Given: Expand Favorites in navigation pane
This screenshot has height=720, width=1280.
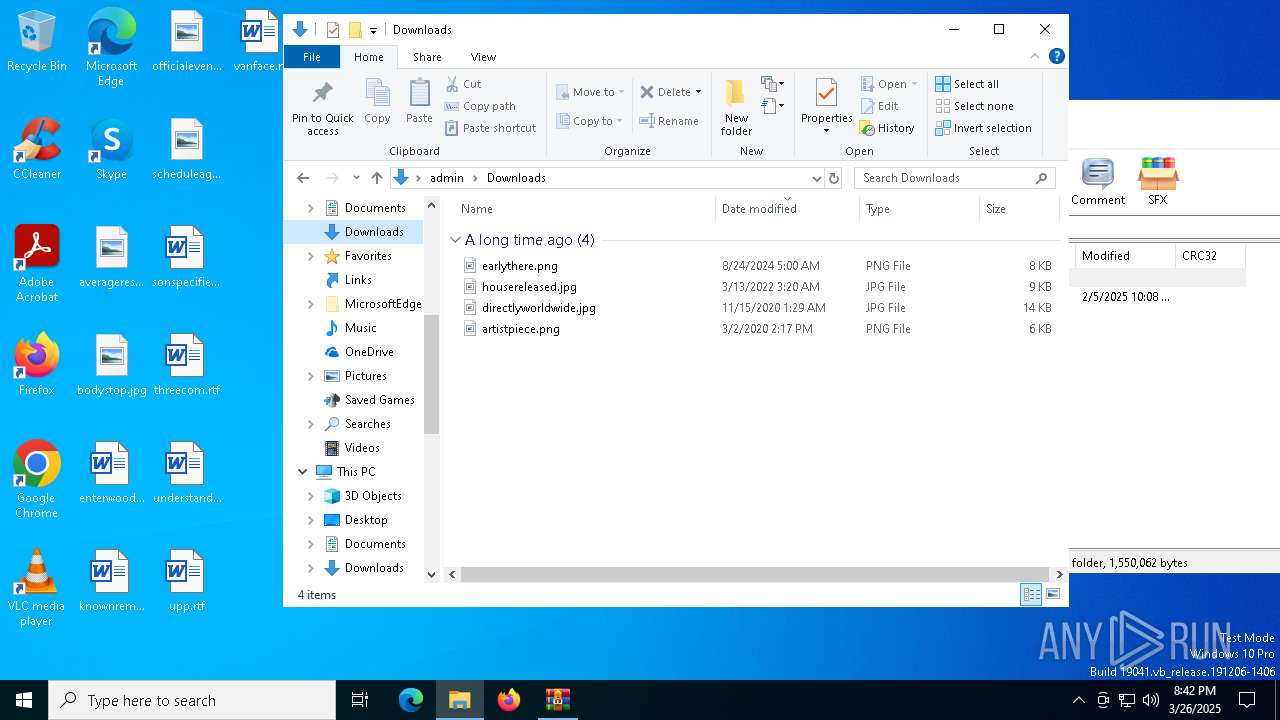Looking at the screenshot, I should [x=310, y=256].
